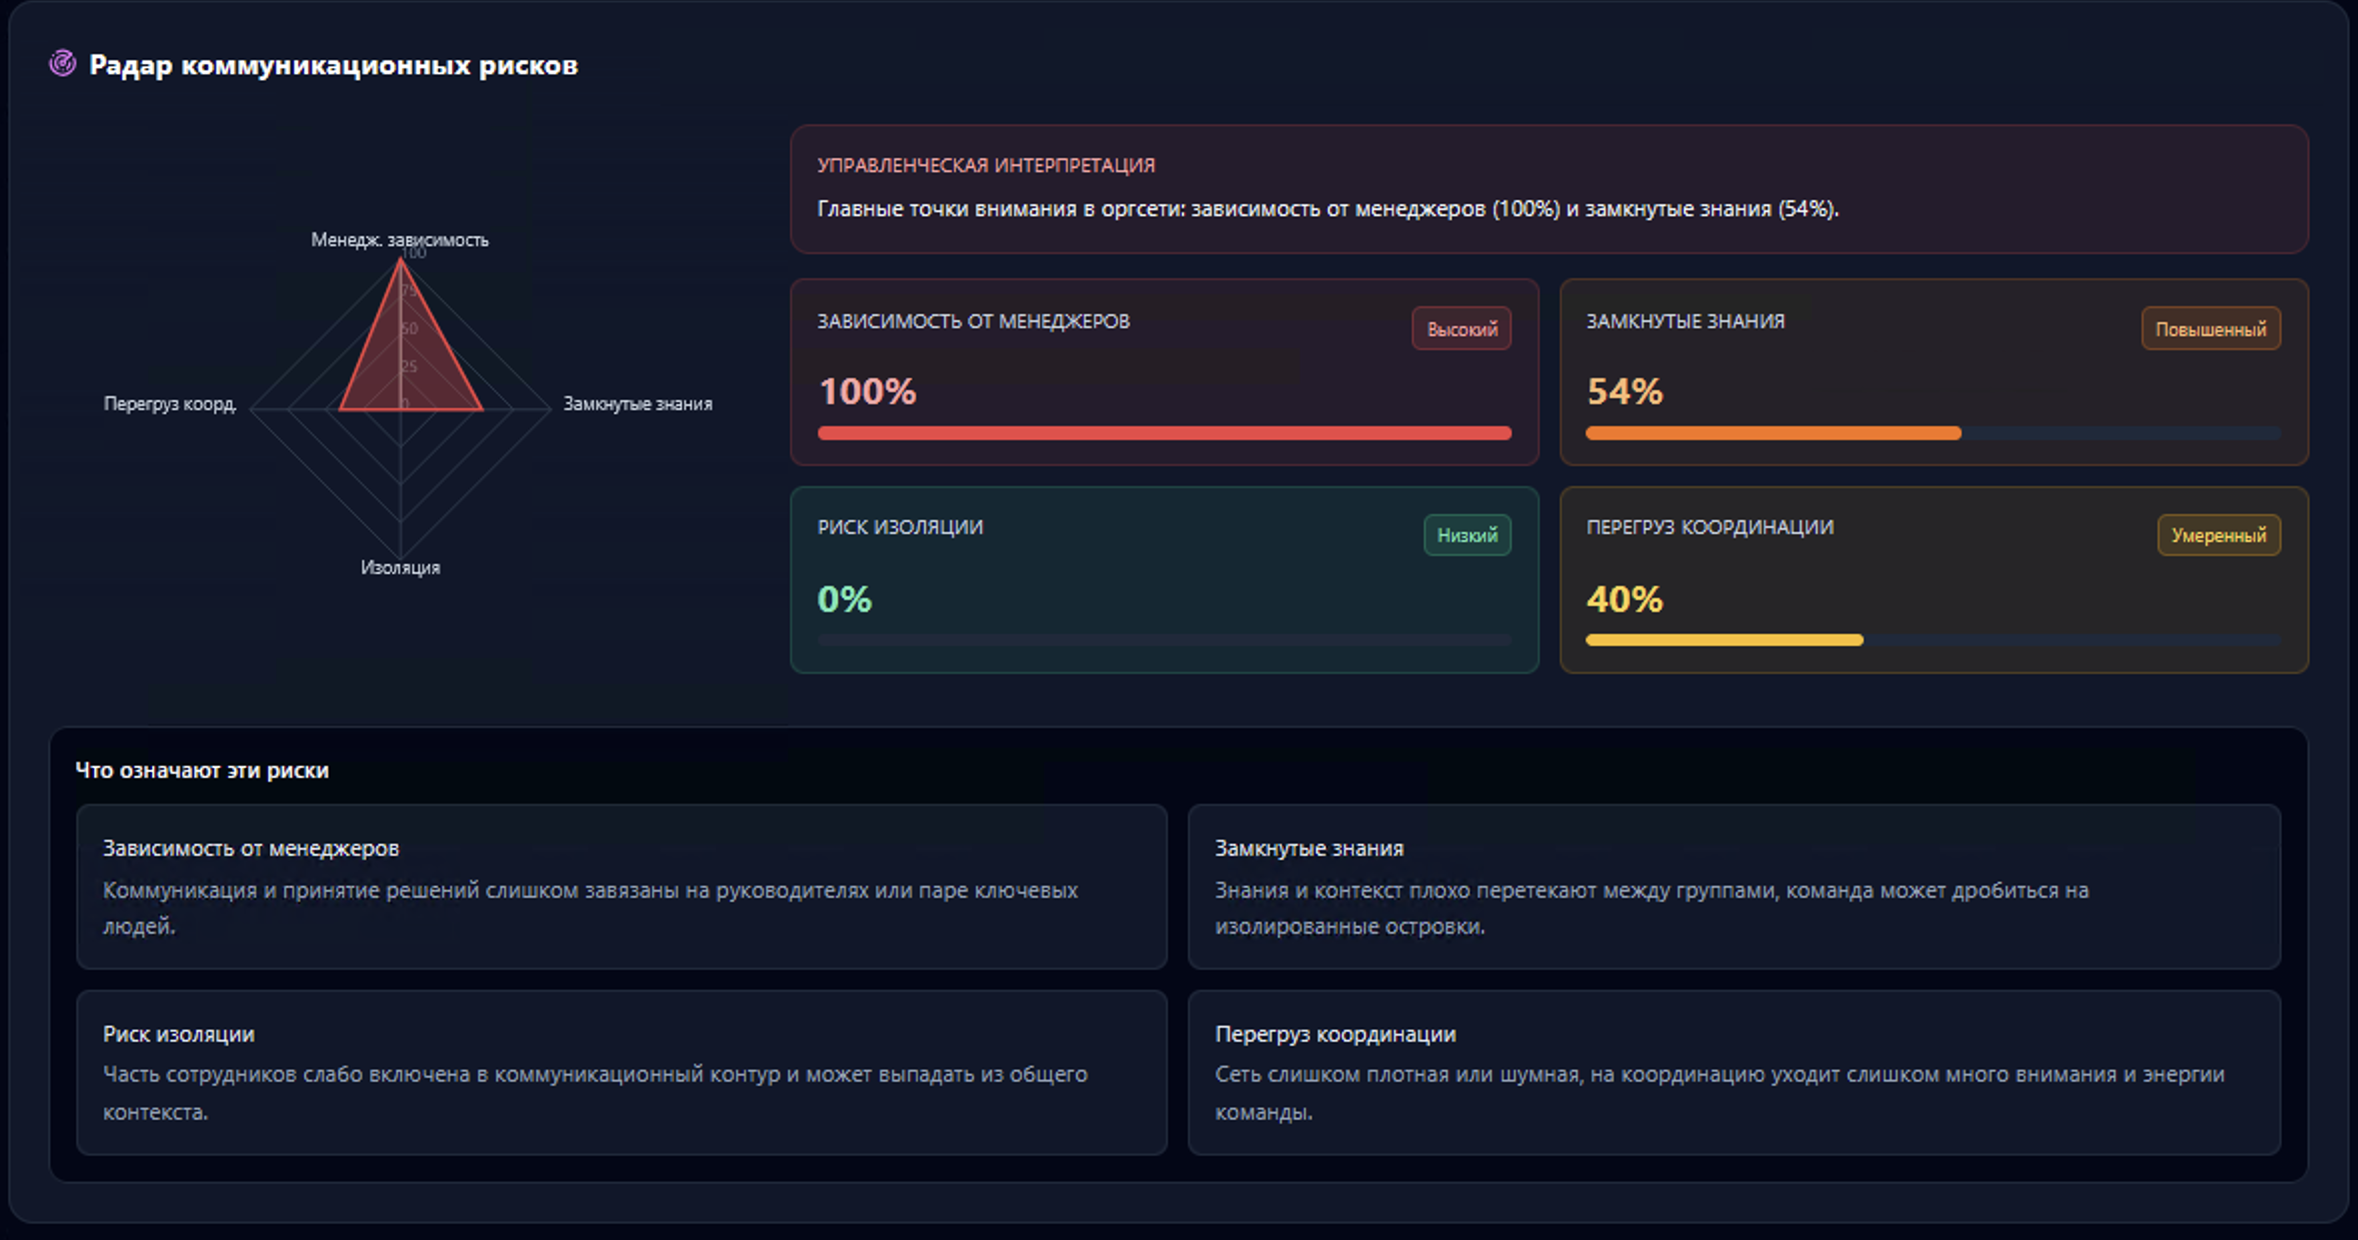2358x1240 pixels.
Task: Open the lowercase 'Перегруз координации' explanation heading
Action: tap(1335, 1034)
